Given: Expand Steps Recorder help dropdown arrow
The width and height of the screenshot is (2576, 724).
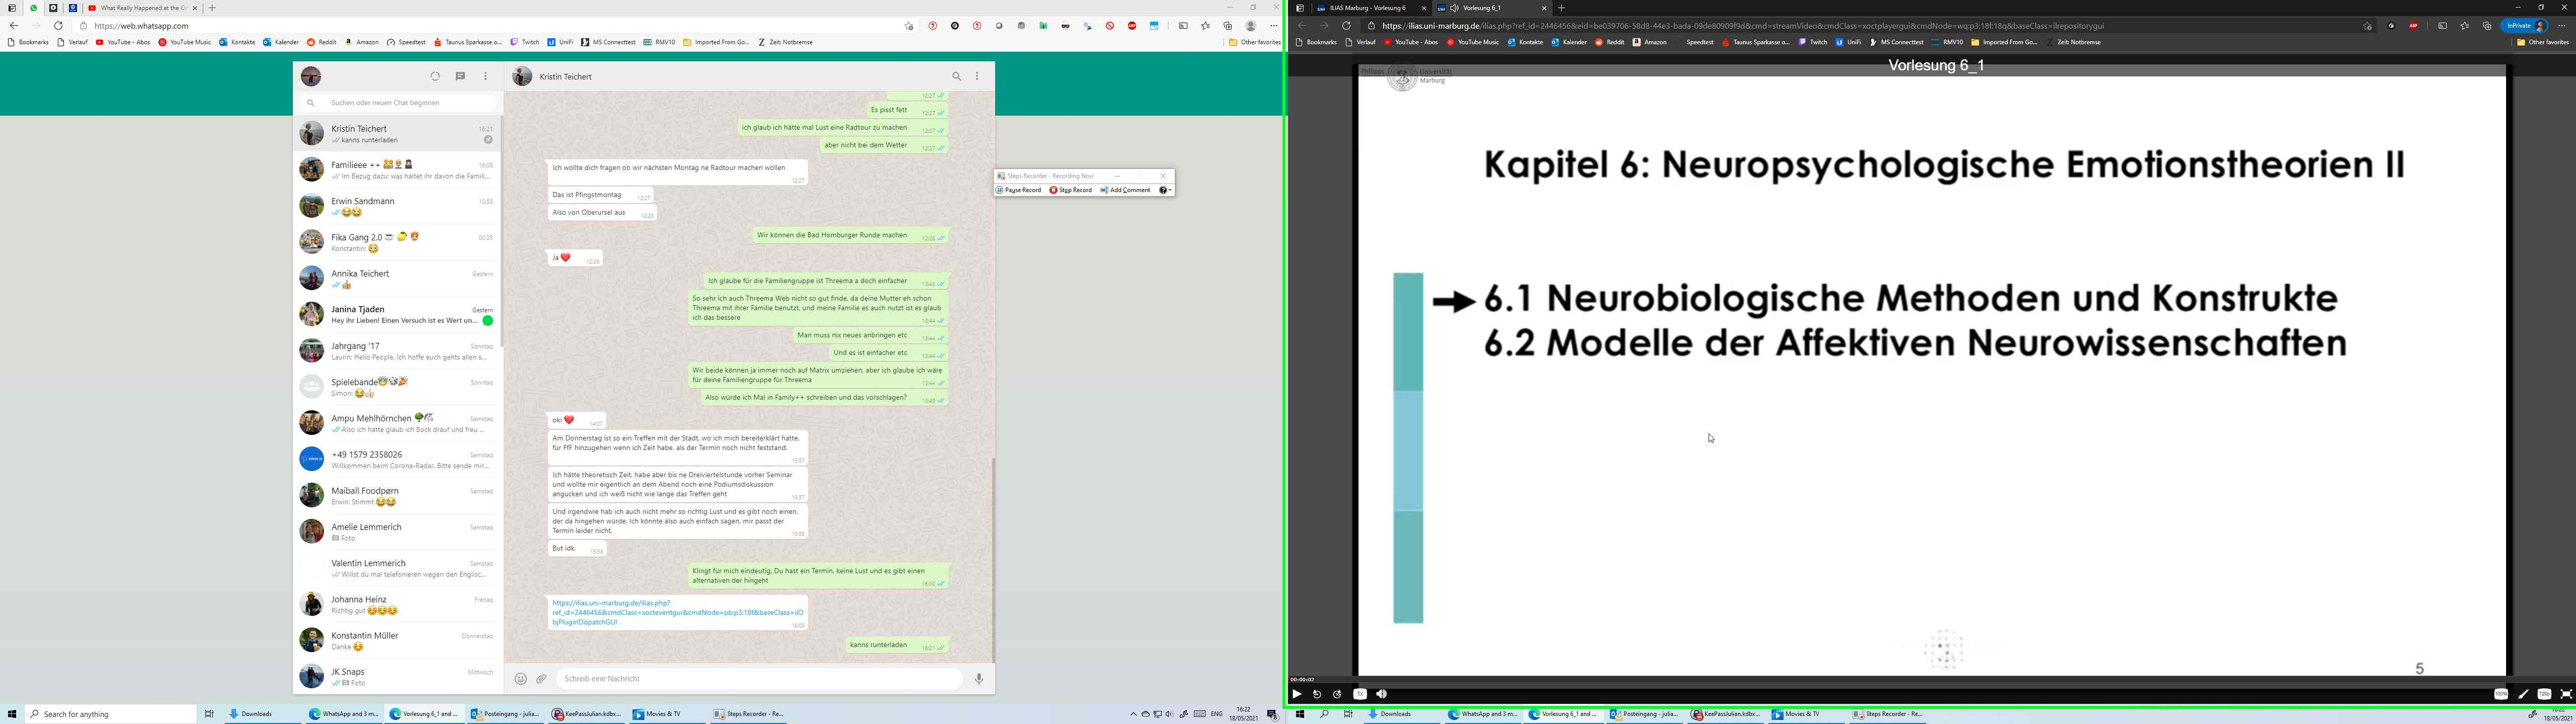Looking at the screenshot, I should [1169, 190].
